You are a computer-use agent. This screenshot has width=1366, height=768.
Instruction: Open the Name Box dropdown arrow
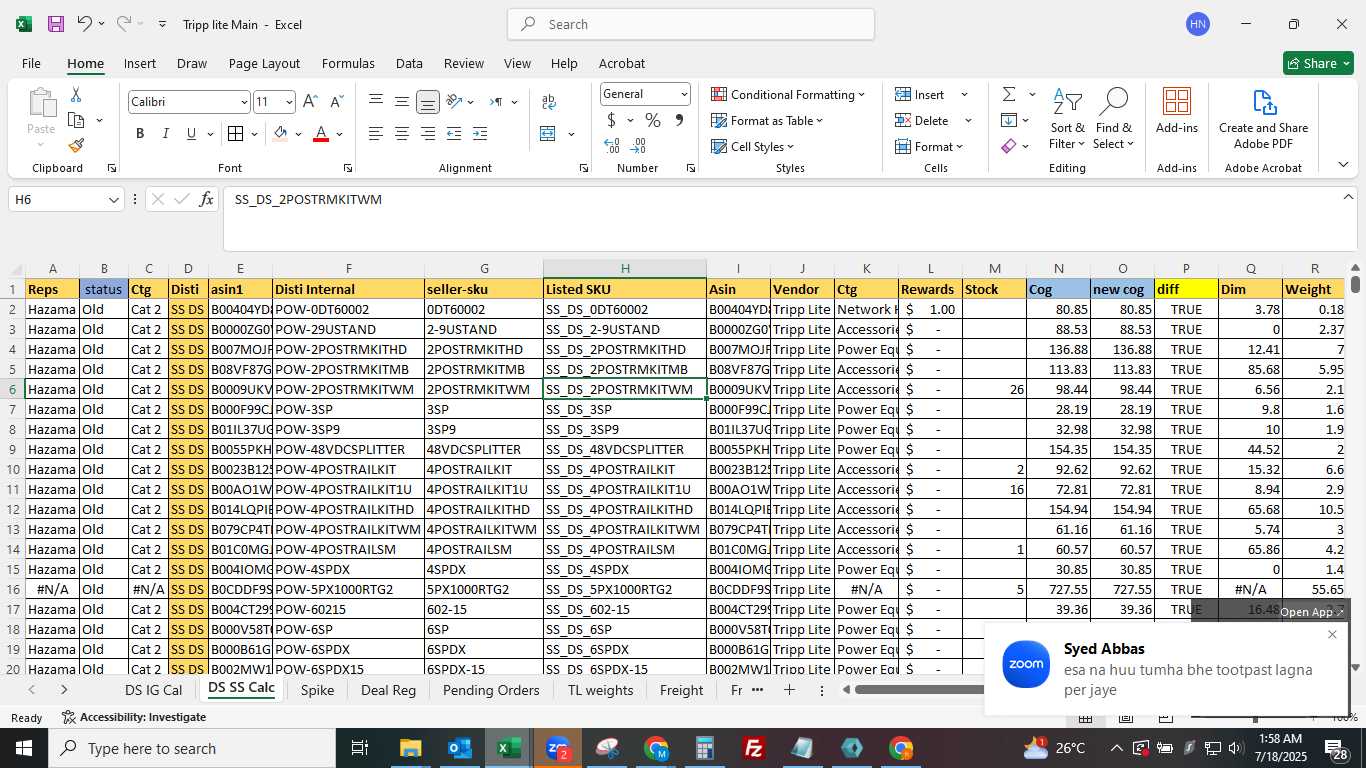click(x=114, y=200)
